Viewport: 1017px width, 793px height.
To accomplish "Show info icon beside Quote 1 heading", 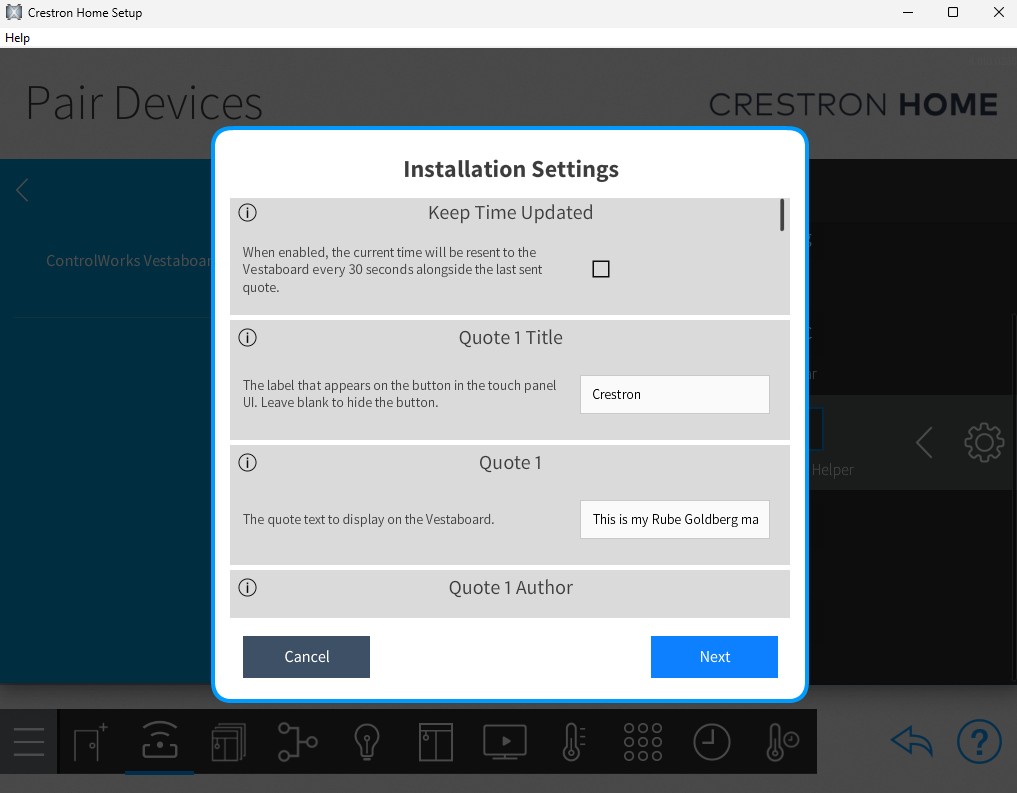I will pos(247,463).
